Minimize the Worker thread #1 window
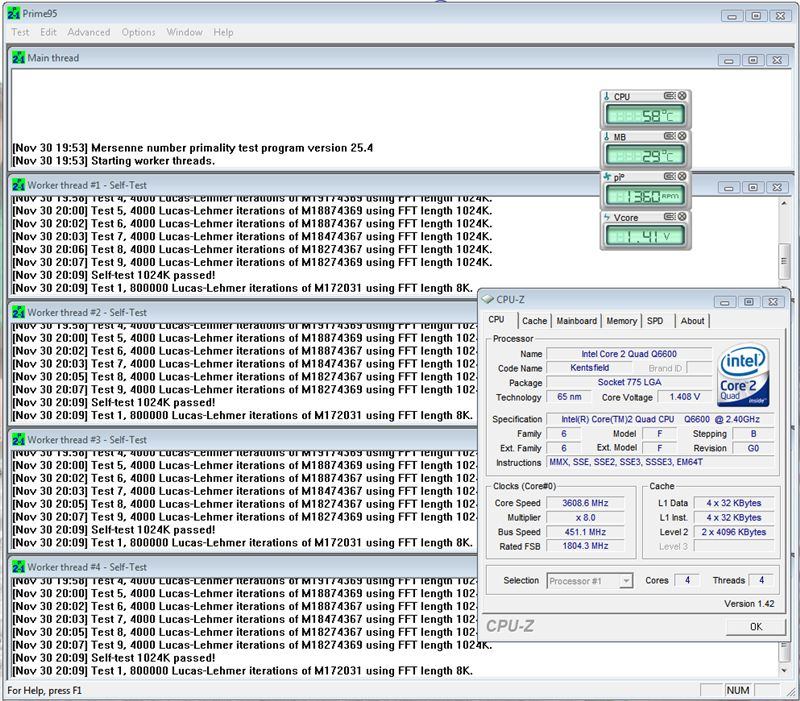 (729, 187)
